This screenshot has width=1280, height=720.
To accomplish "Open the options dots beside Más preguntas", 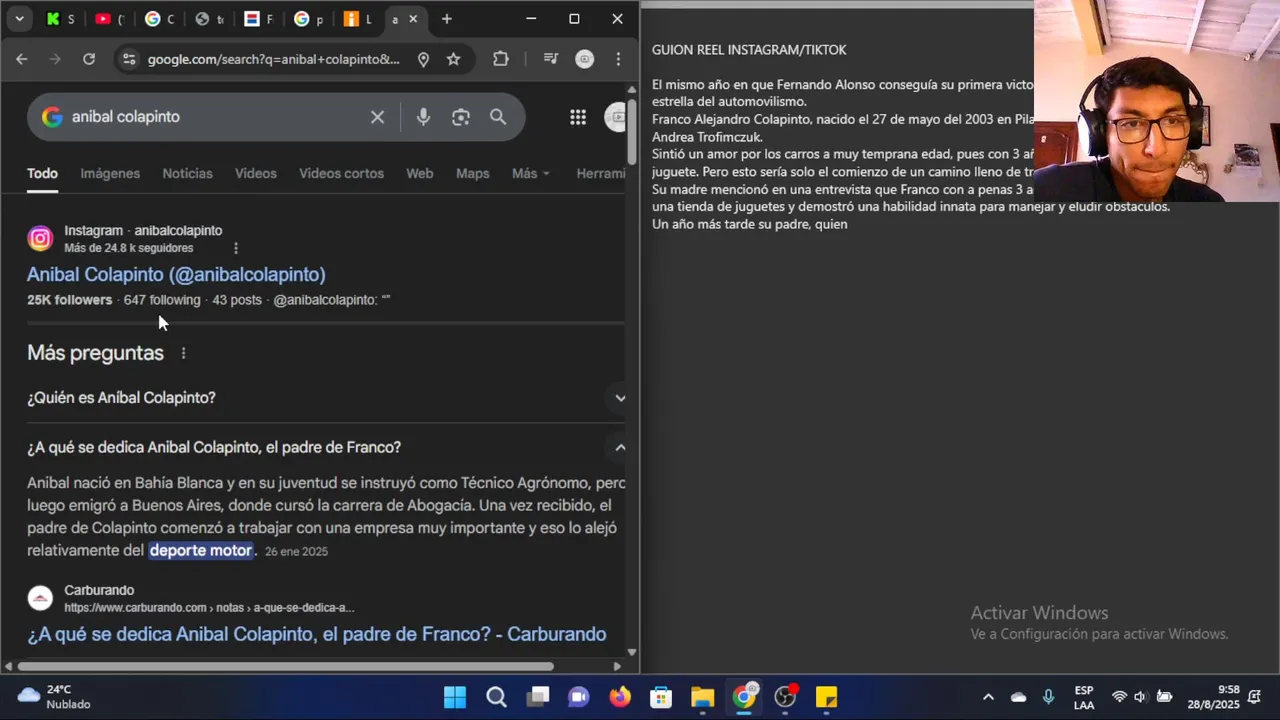I will (183, 353).
